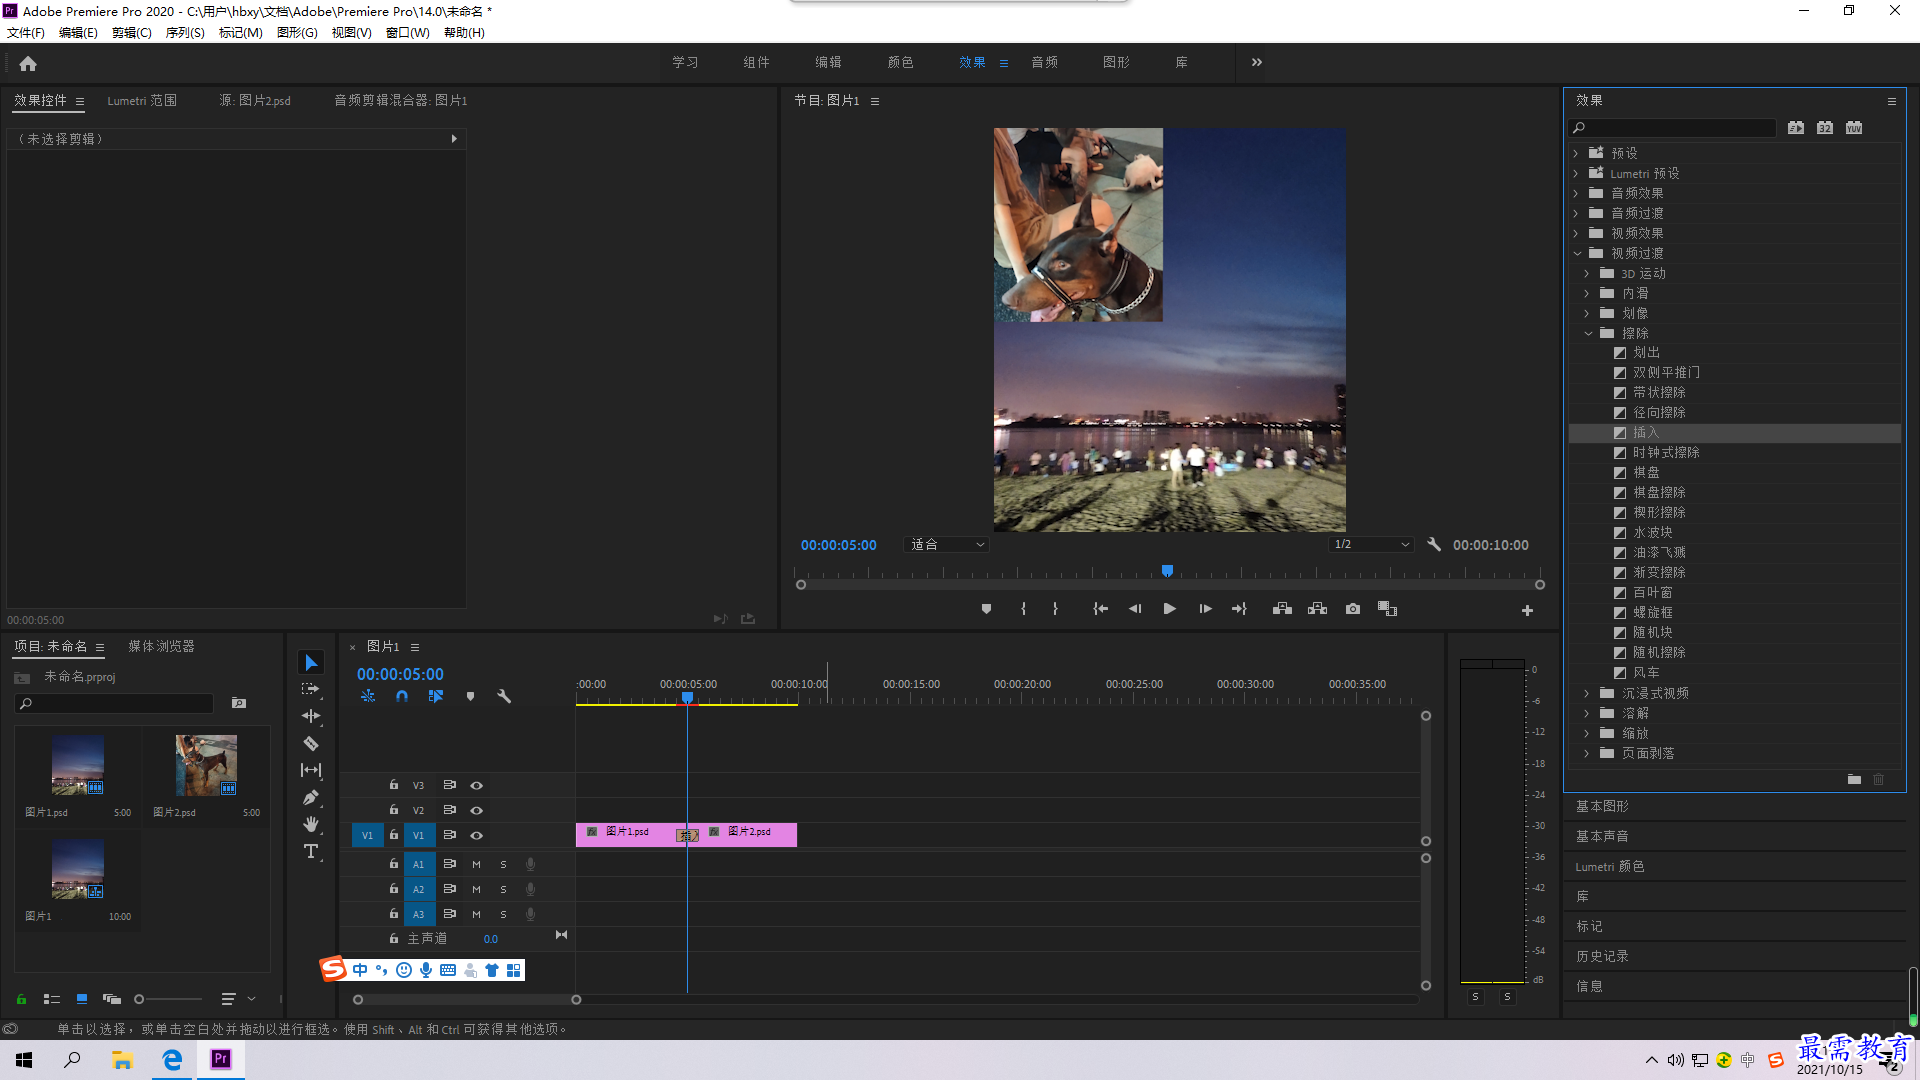This screenshot has height=1080, width=1920.
Task: Mute audio track A1
Action: click(476, 864)
